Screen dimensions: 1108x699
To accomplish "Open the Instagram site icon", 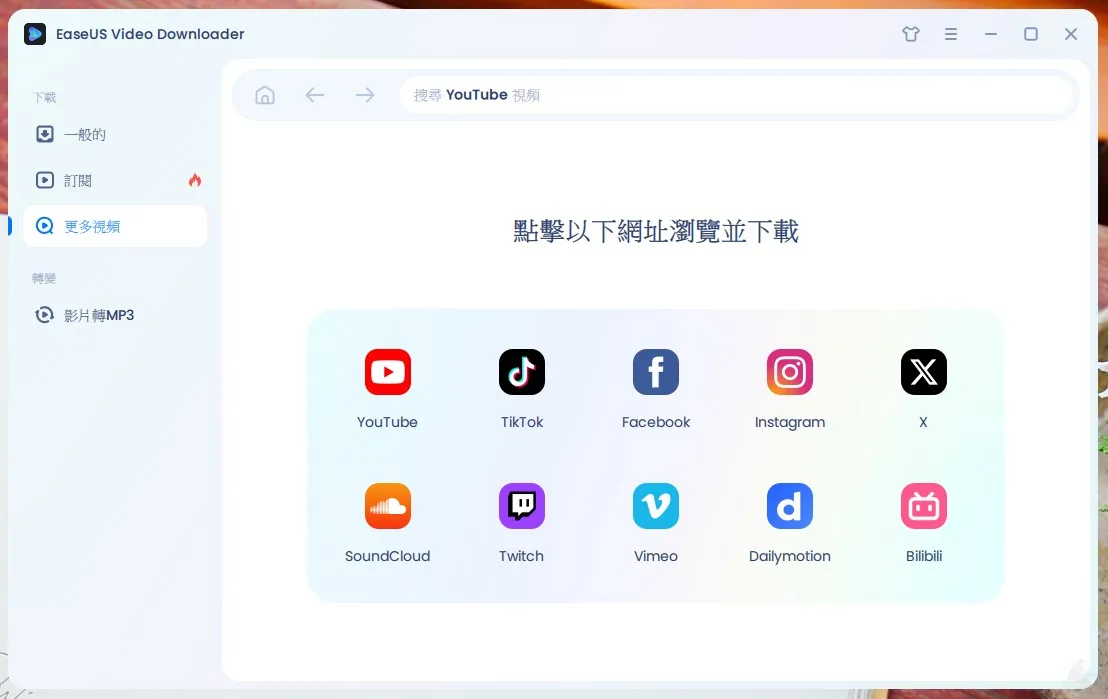I will click(790, 372).
